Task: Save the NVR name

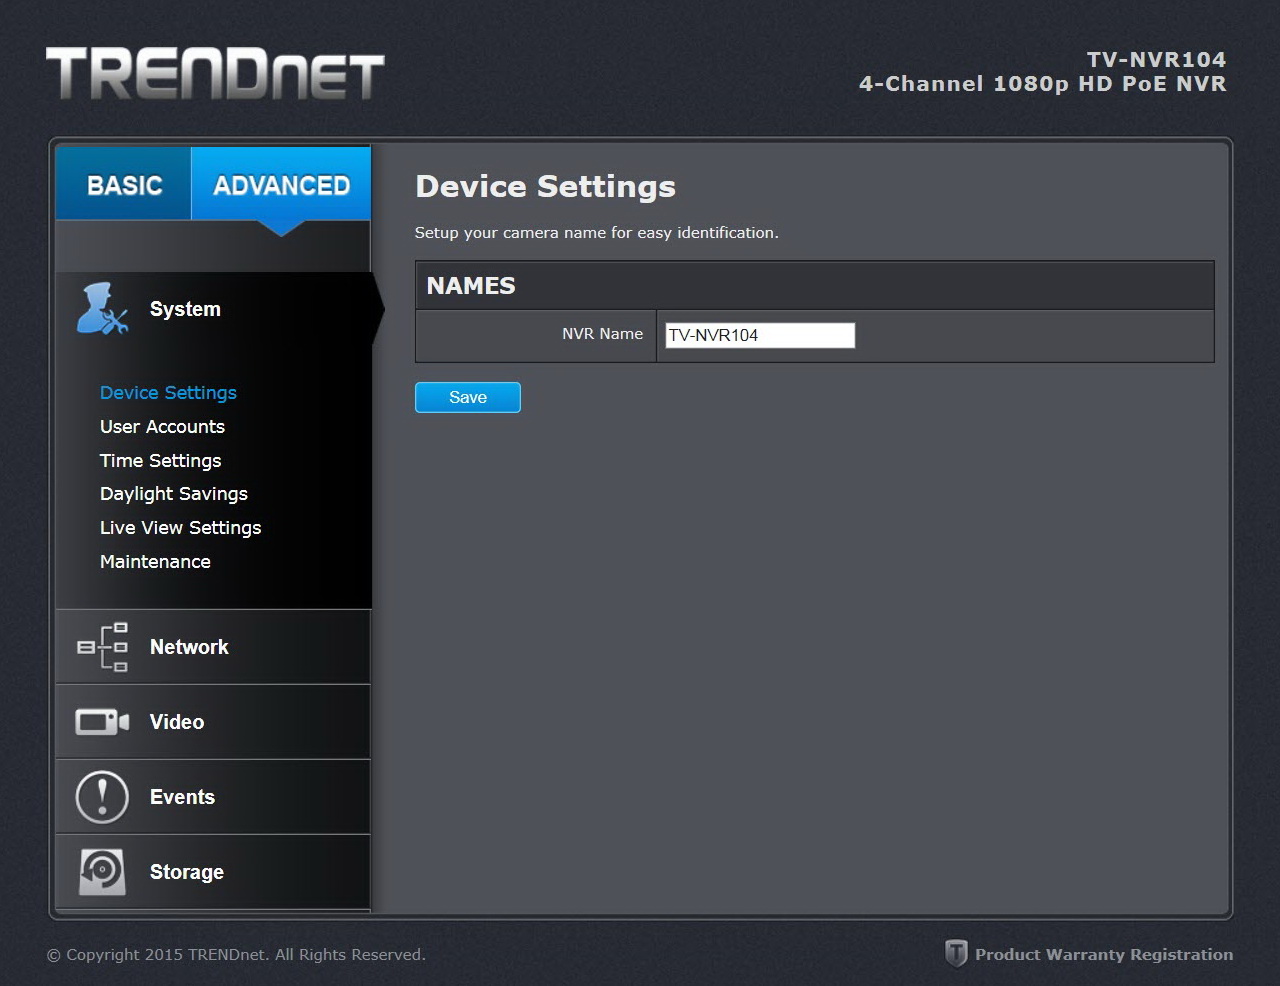Action: [x=468, y=397]
